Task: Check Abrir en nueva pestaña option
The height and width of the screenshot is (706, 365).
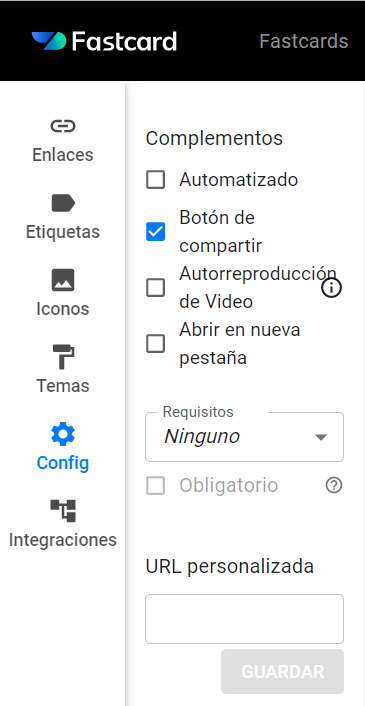Action: coord(156,344)
